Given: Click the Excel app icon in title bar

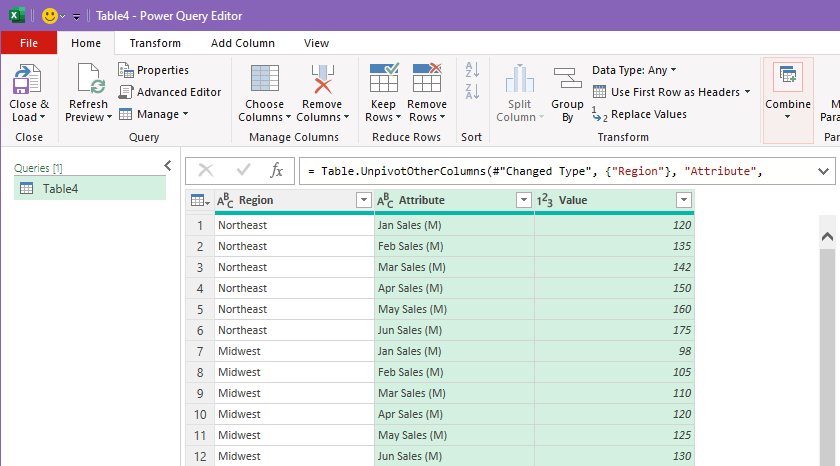Looking at the screenshot, I should pos(17,16).
